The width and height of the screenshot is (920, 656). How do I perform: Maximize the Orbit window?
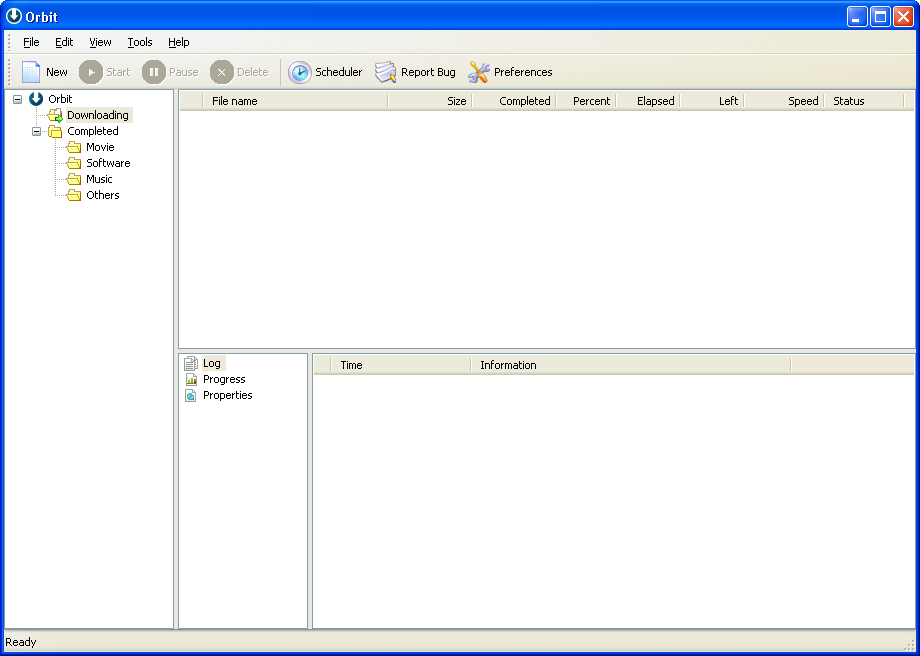[881, 16]
